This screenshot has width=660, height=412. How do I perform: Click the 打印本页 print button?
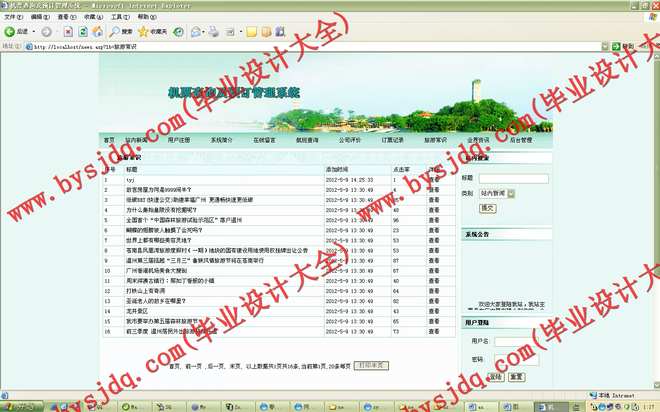click(369, 365)
